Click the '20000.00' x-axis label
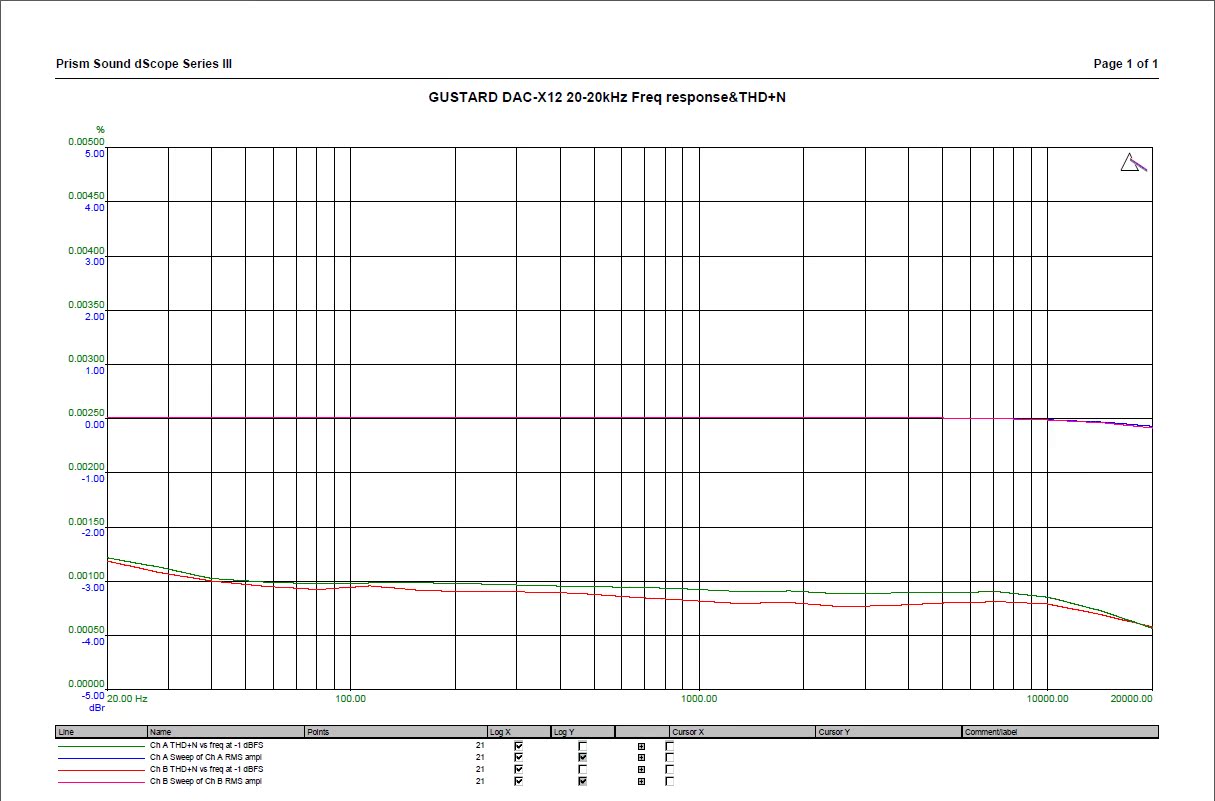The image size is (1215, 801). coord(1131,698)
